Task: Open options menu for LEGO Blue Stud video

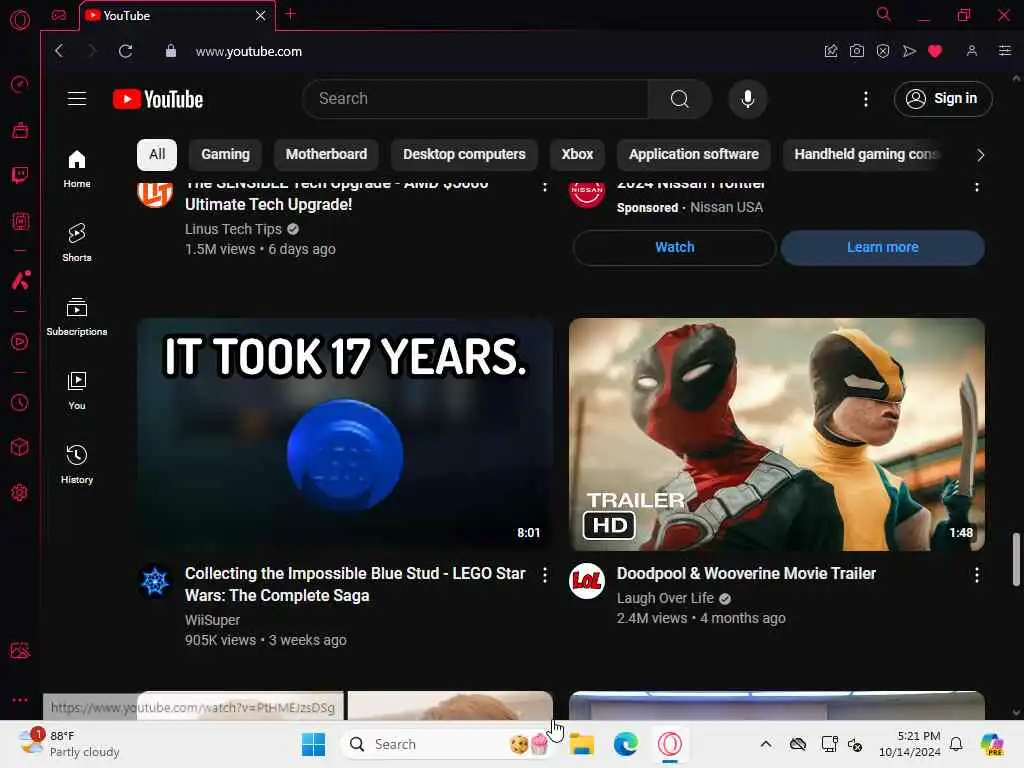Action: click(545, 575)
